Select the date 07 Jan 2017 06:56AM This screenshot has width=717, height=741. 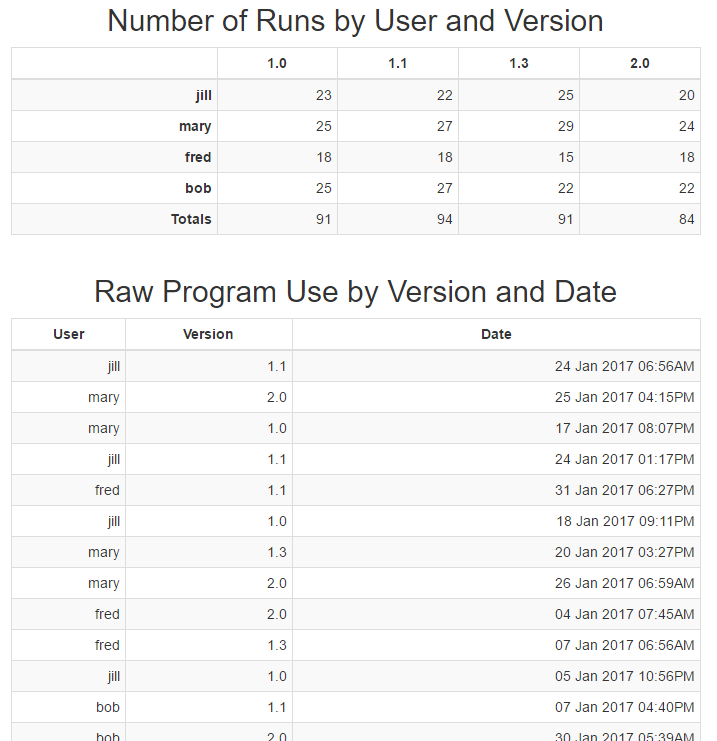(624, 645)
